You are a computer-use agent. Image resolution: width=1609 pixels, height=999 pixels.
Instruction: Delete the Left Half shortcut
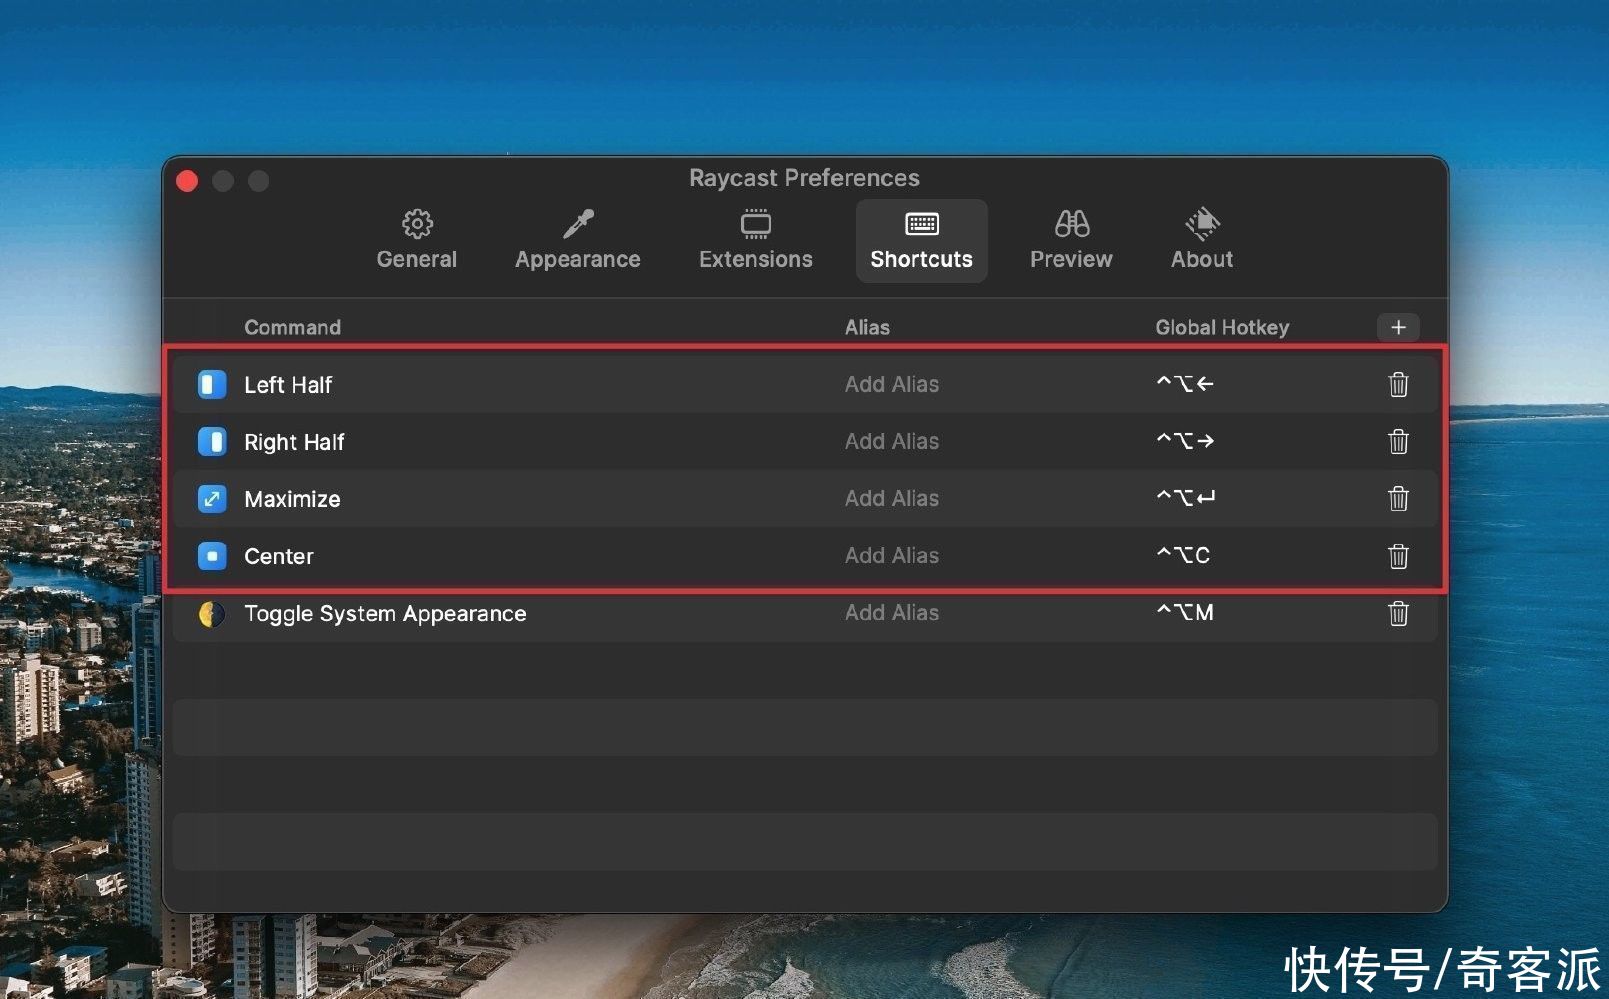click(x=1398, y=384)
